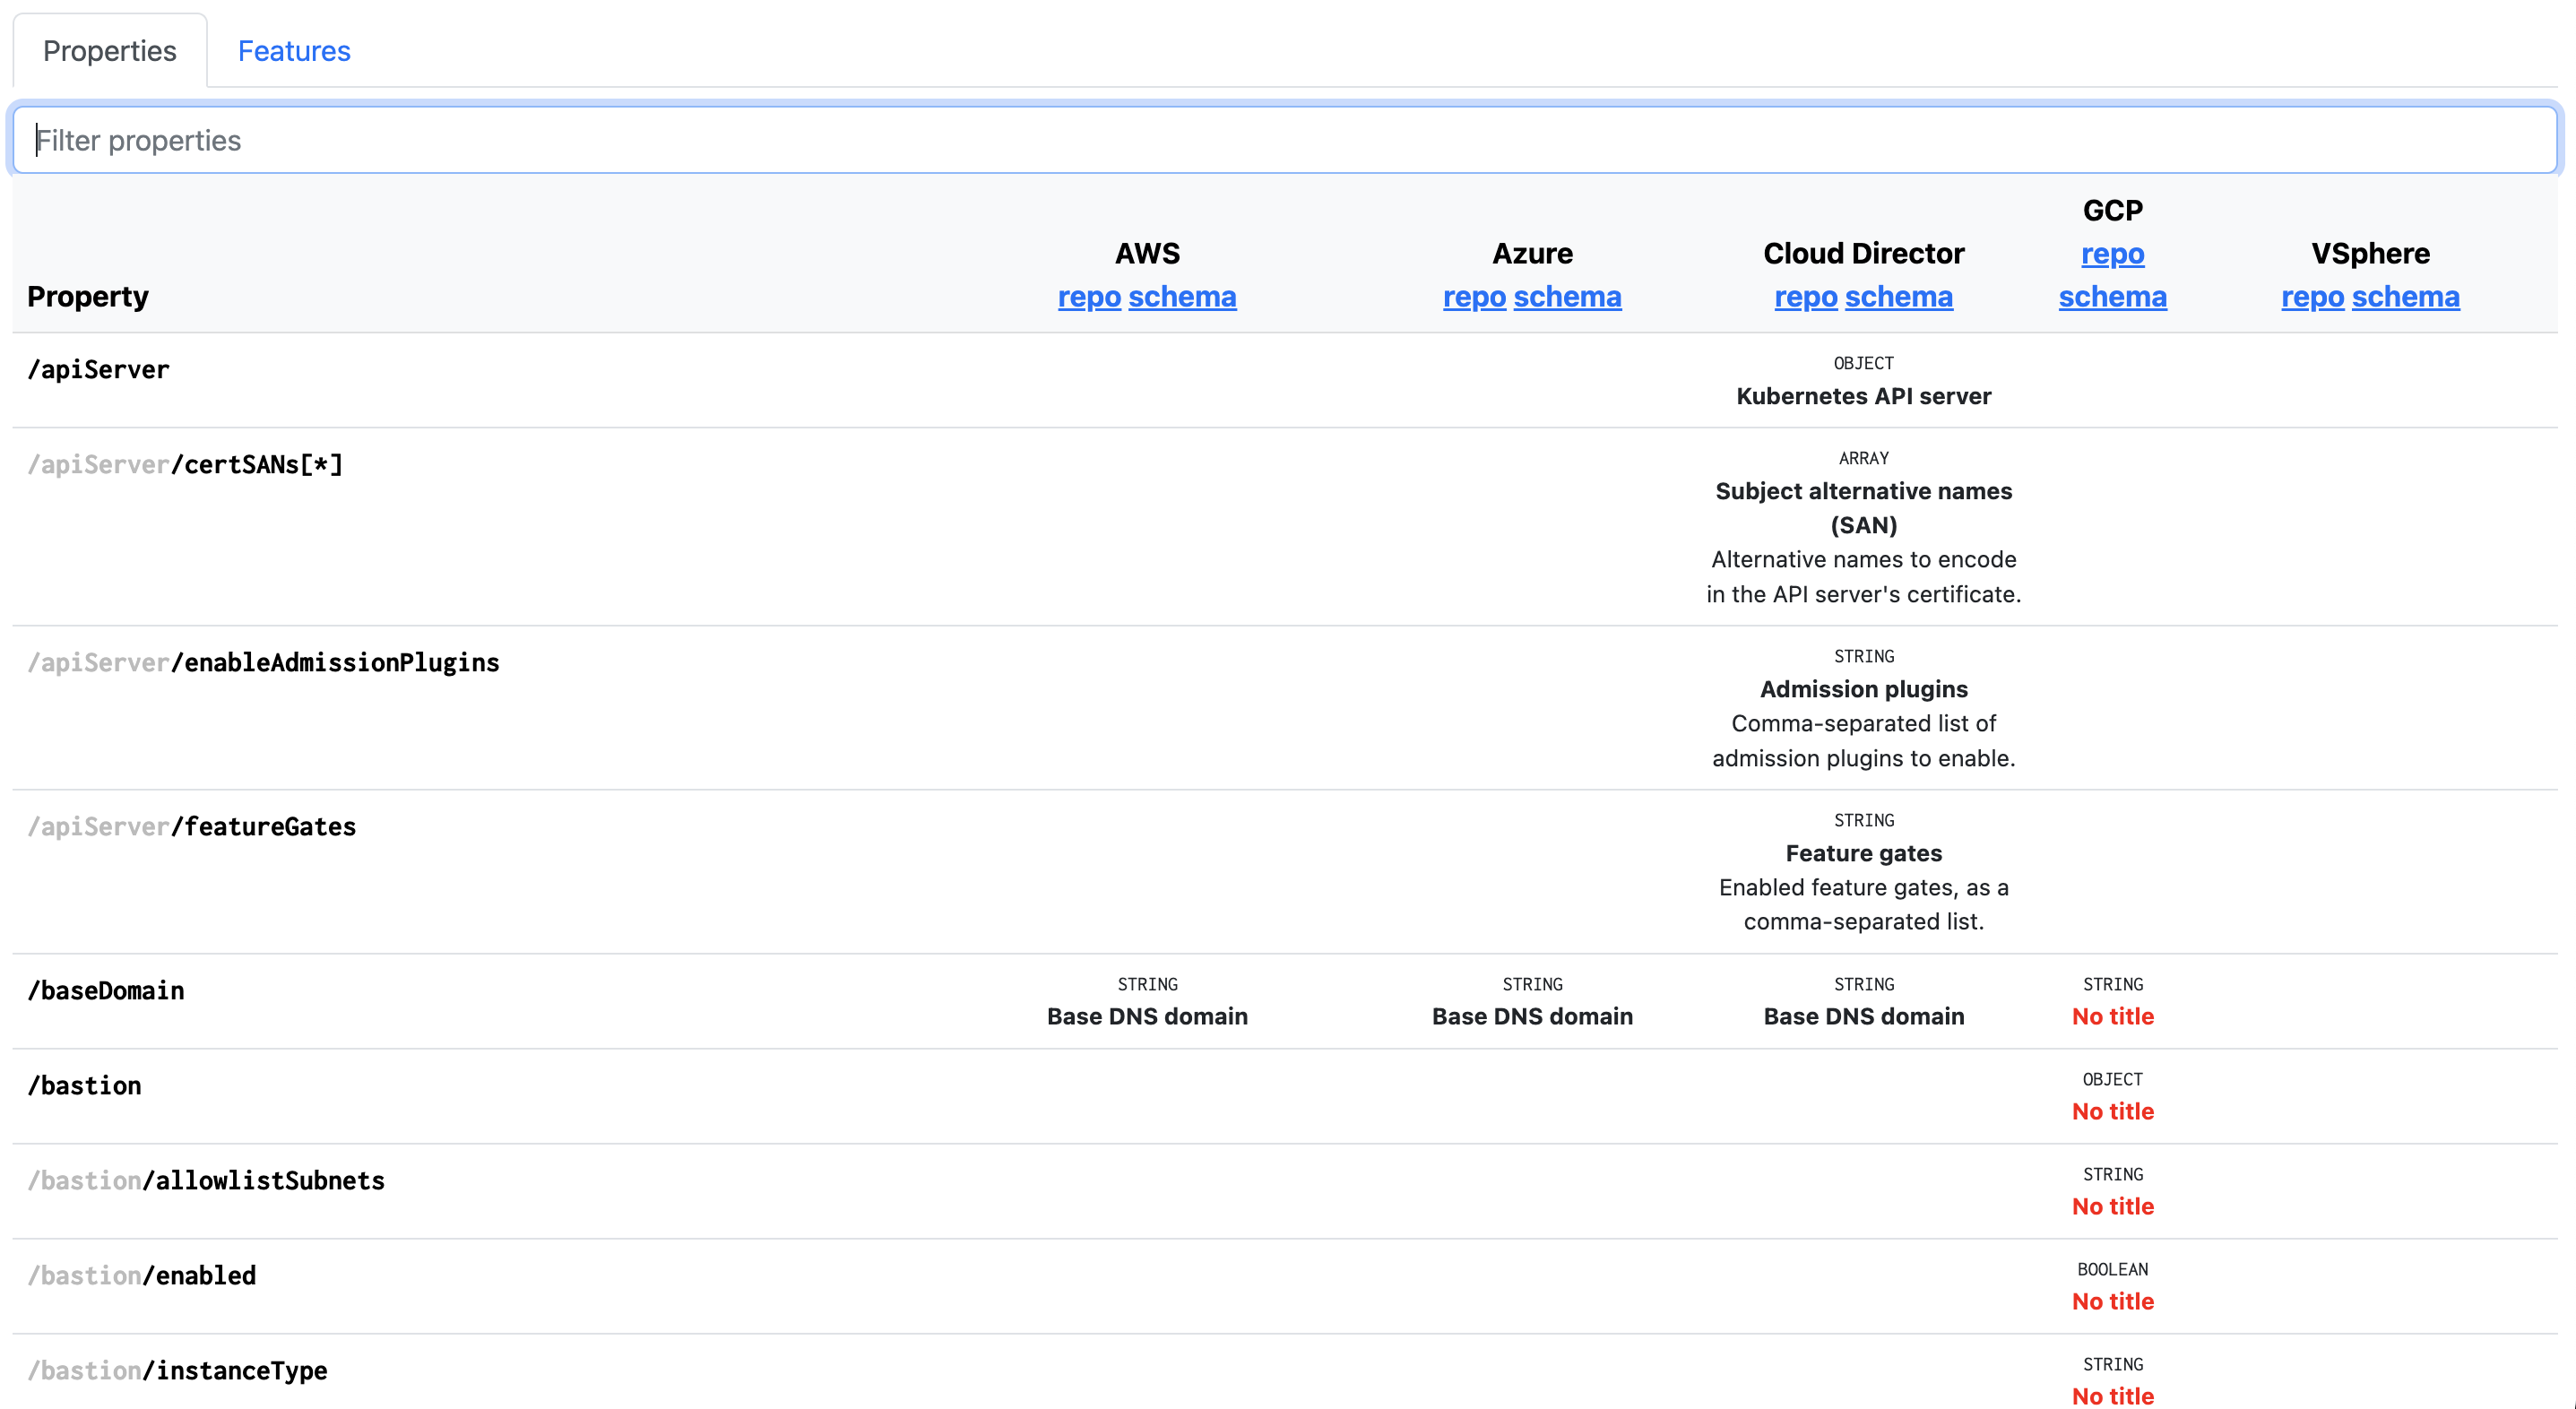The height and width of the screenshot is (1409, 2576).
Task: Click the Filter properties input field
Action: pyautogui.click(x=1285, y=140)
